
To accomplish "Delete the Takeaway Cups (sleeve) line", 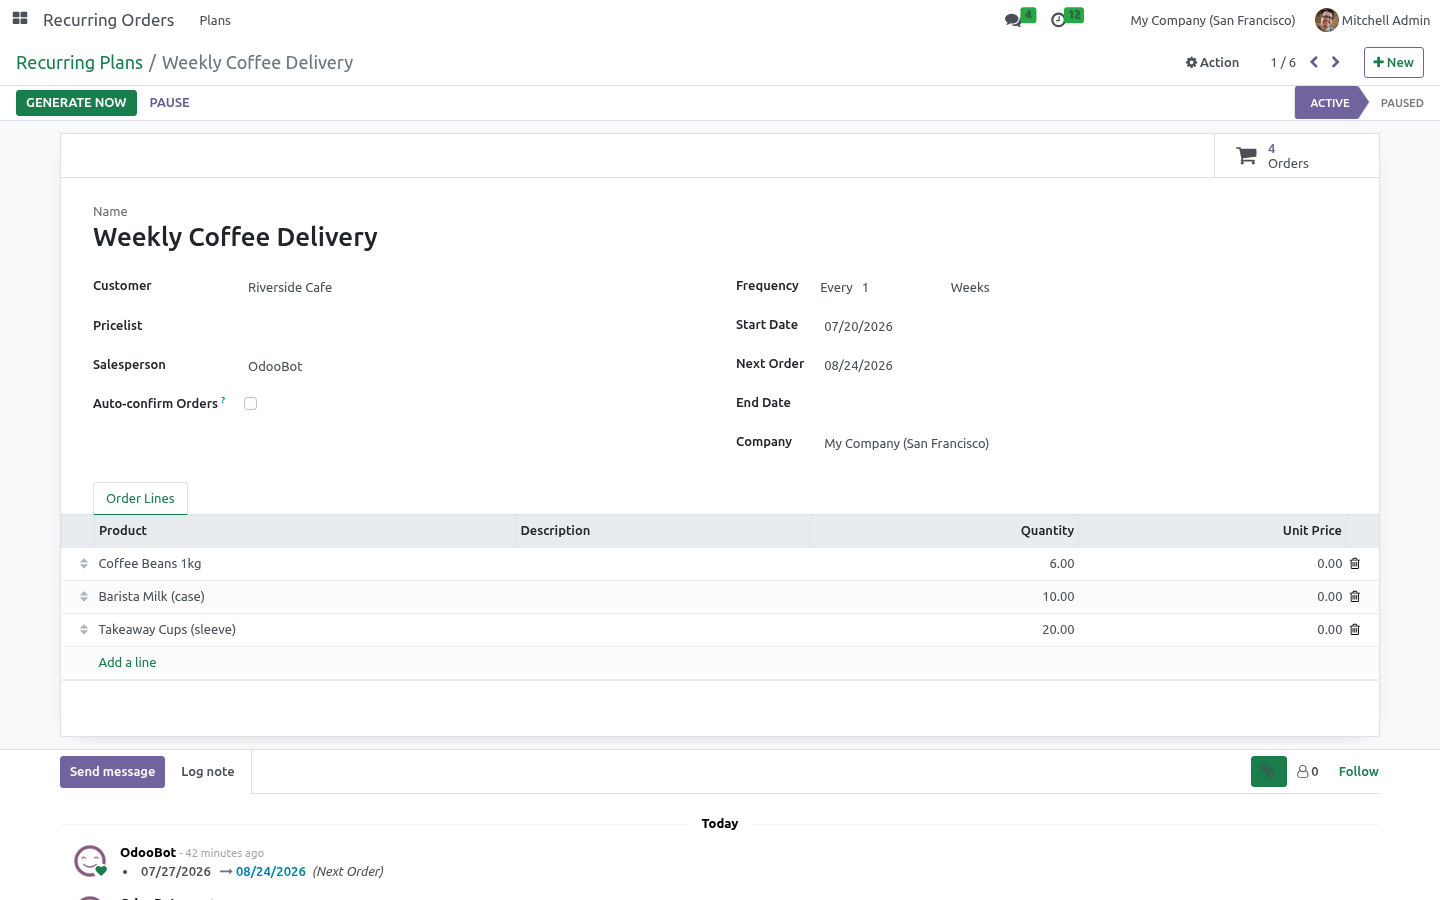I will click(1355, 630).
